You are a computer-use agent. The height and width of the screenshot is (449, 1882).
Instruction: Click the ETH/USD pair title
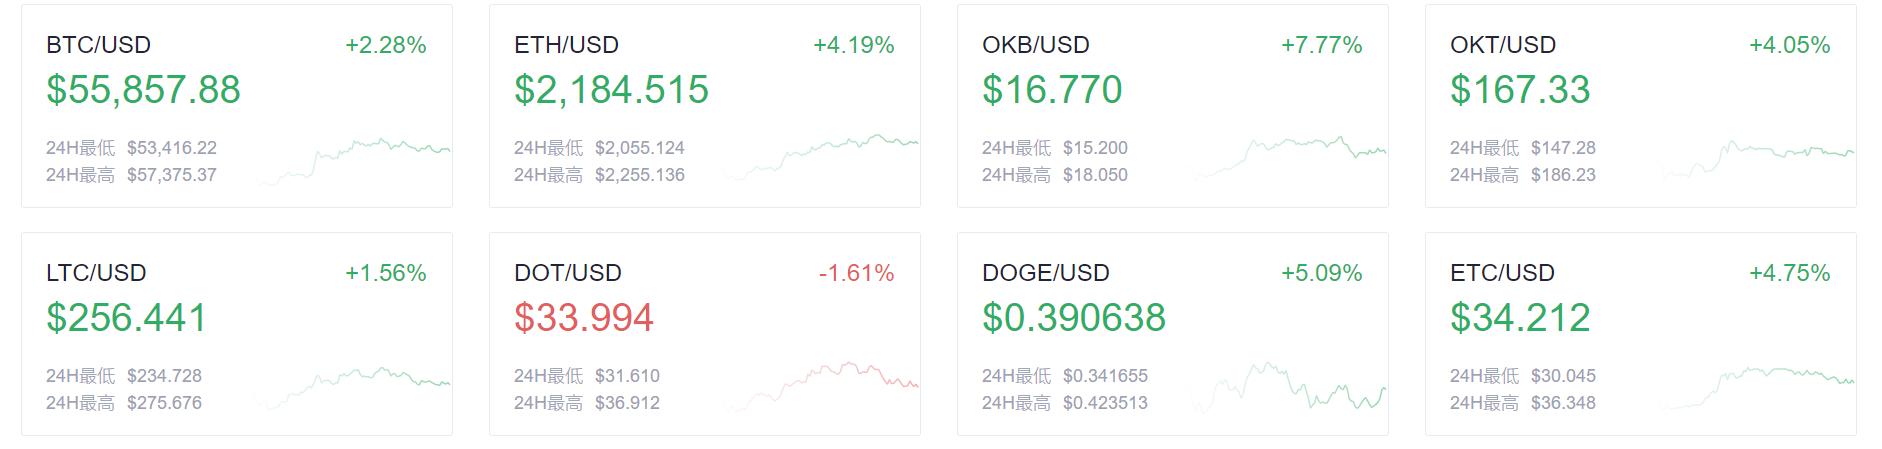click(x=566, y=45)
